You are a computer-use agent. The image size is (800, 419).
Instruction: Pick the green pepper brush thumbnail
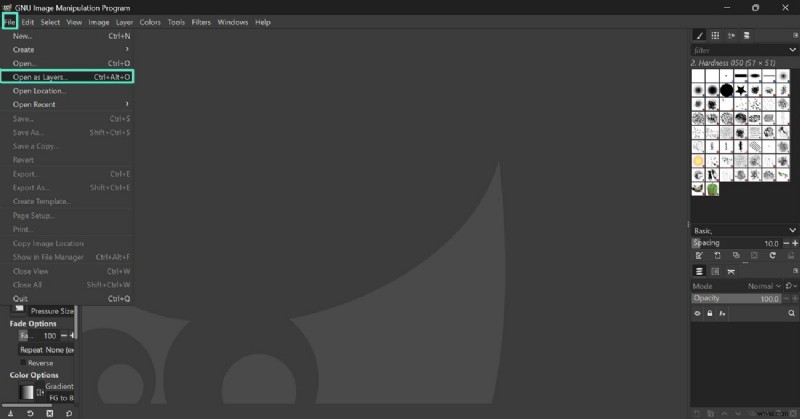pyautogui.click(x=712, y=189)
